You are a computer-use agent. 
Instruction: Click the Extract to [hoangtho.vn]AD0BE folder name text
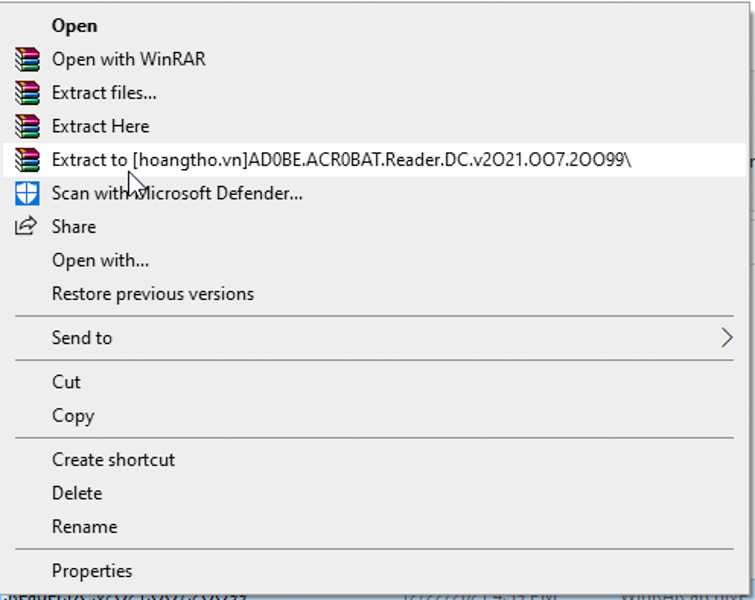point(341,160)
